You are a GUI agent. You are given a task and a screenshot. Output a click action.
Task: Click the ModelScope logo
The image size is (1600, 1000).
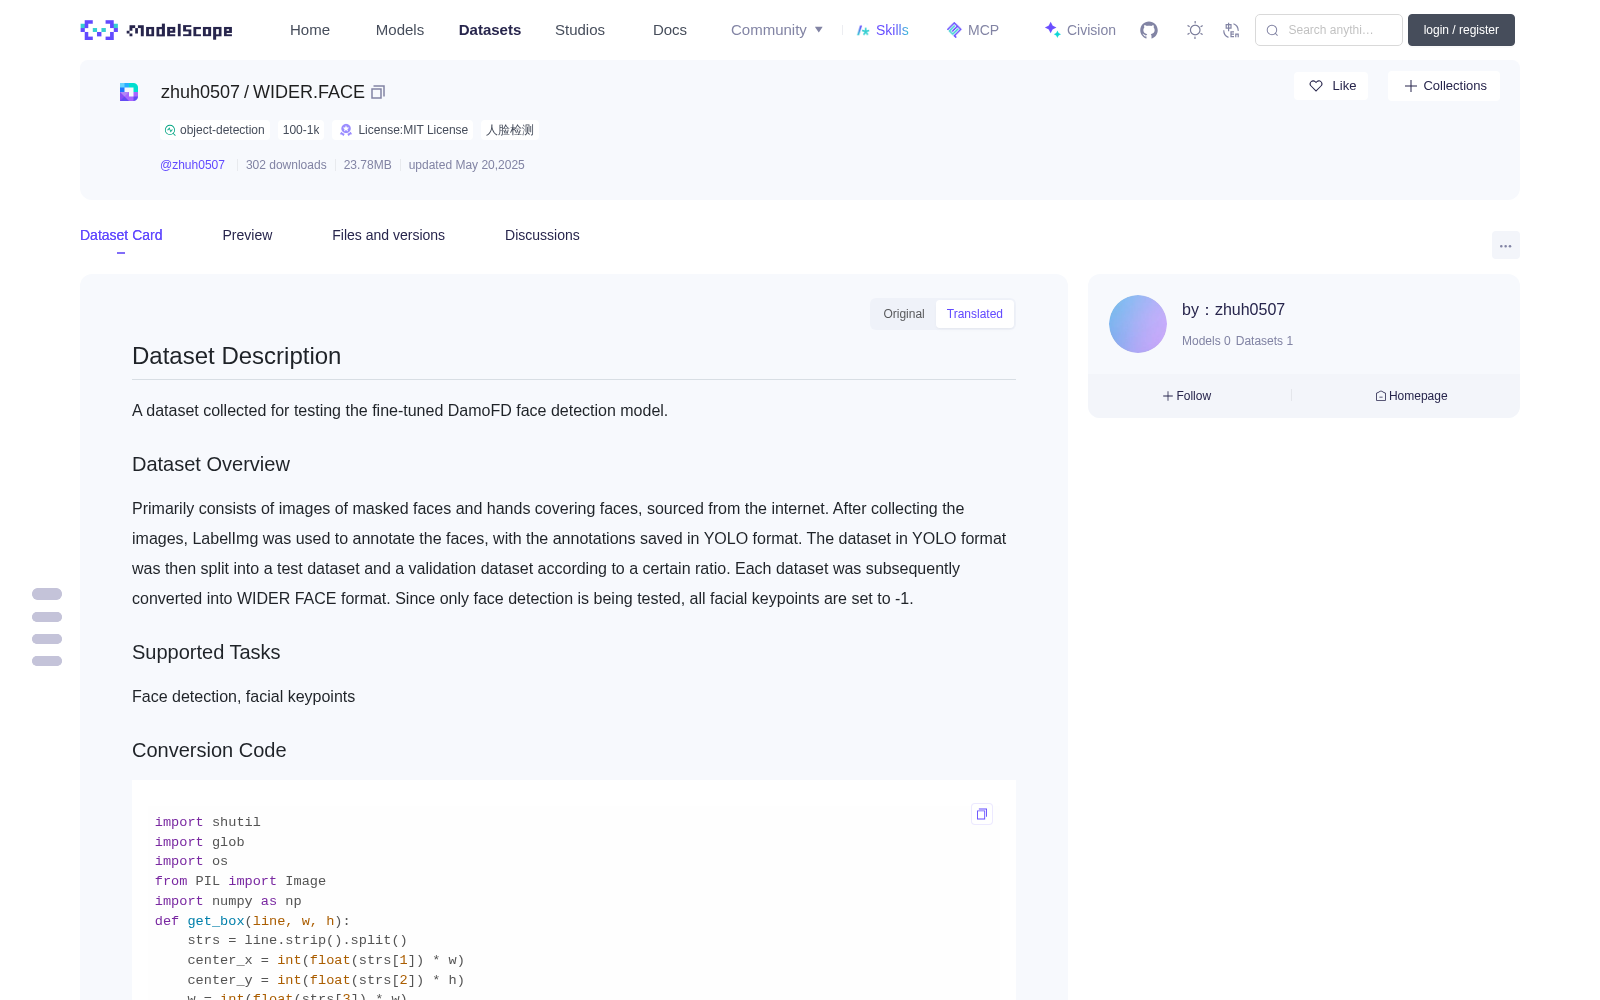[x=156, y=30]
